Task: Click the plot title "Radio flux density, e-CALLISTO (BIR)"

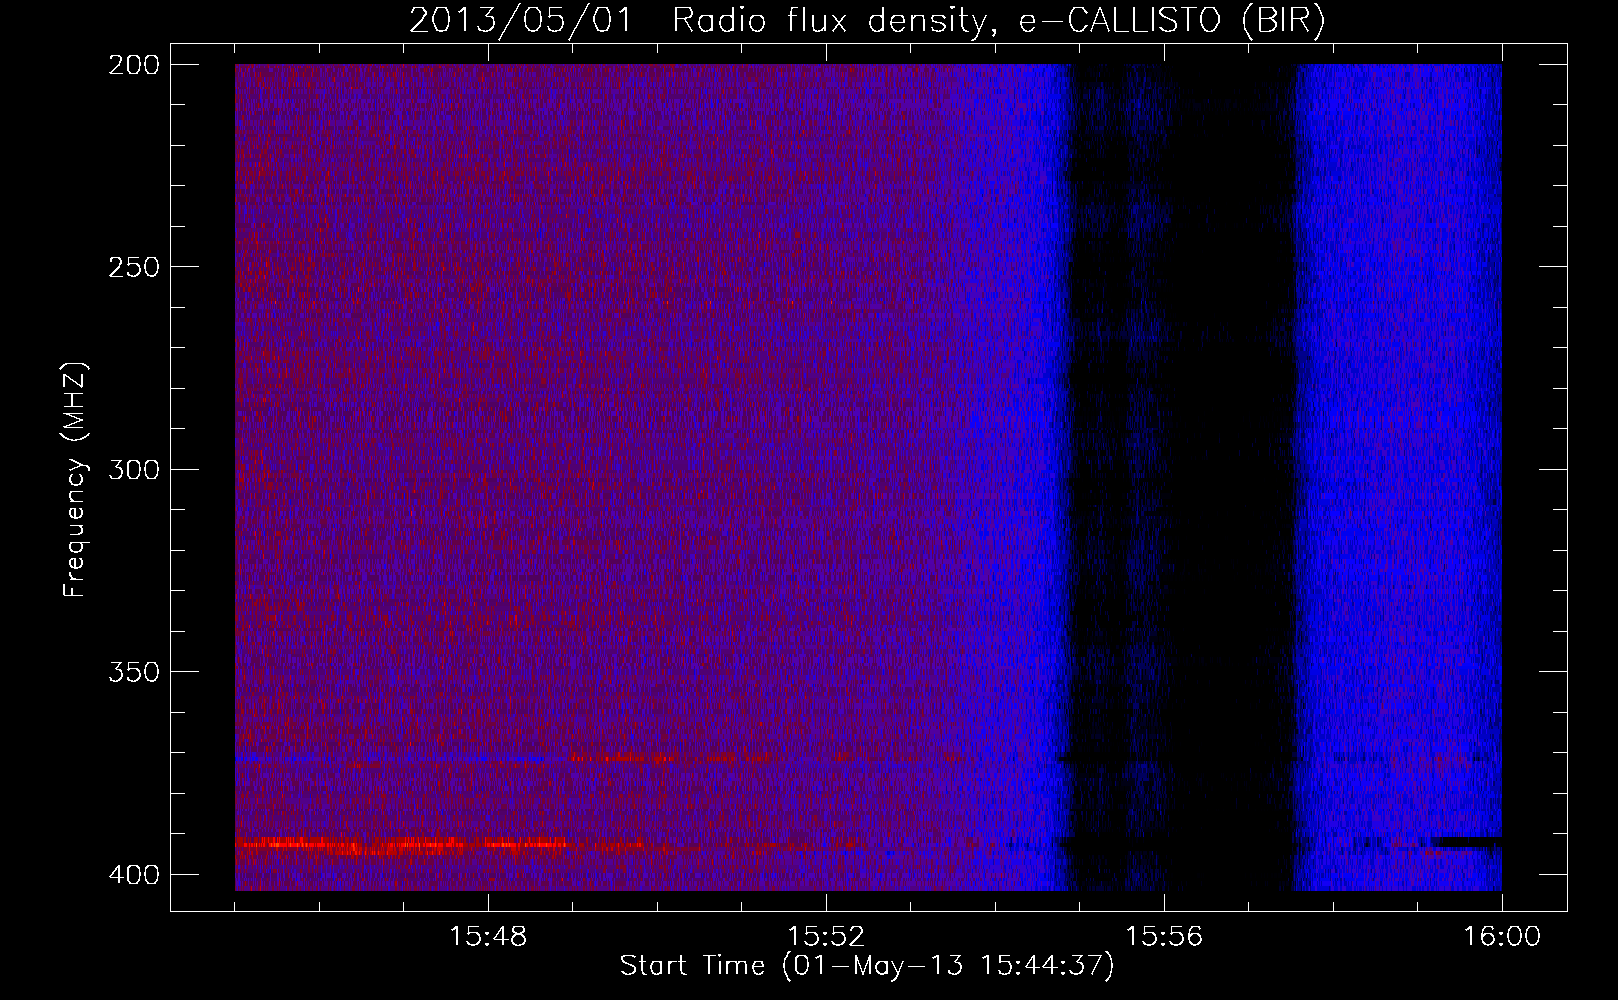Action: pos(998,21)
